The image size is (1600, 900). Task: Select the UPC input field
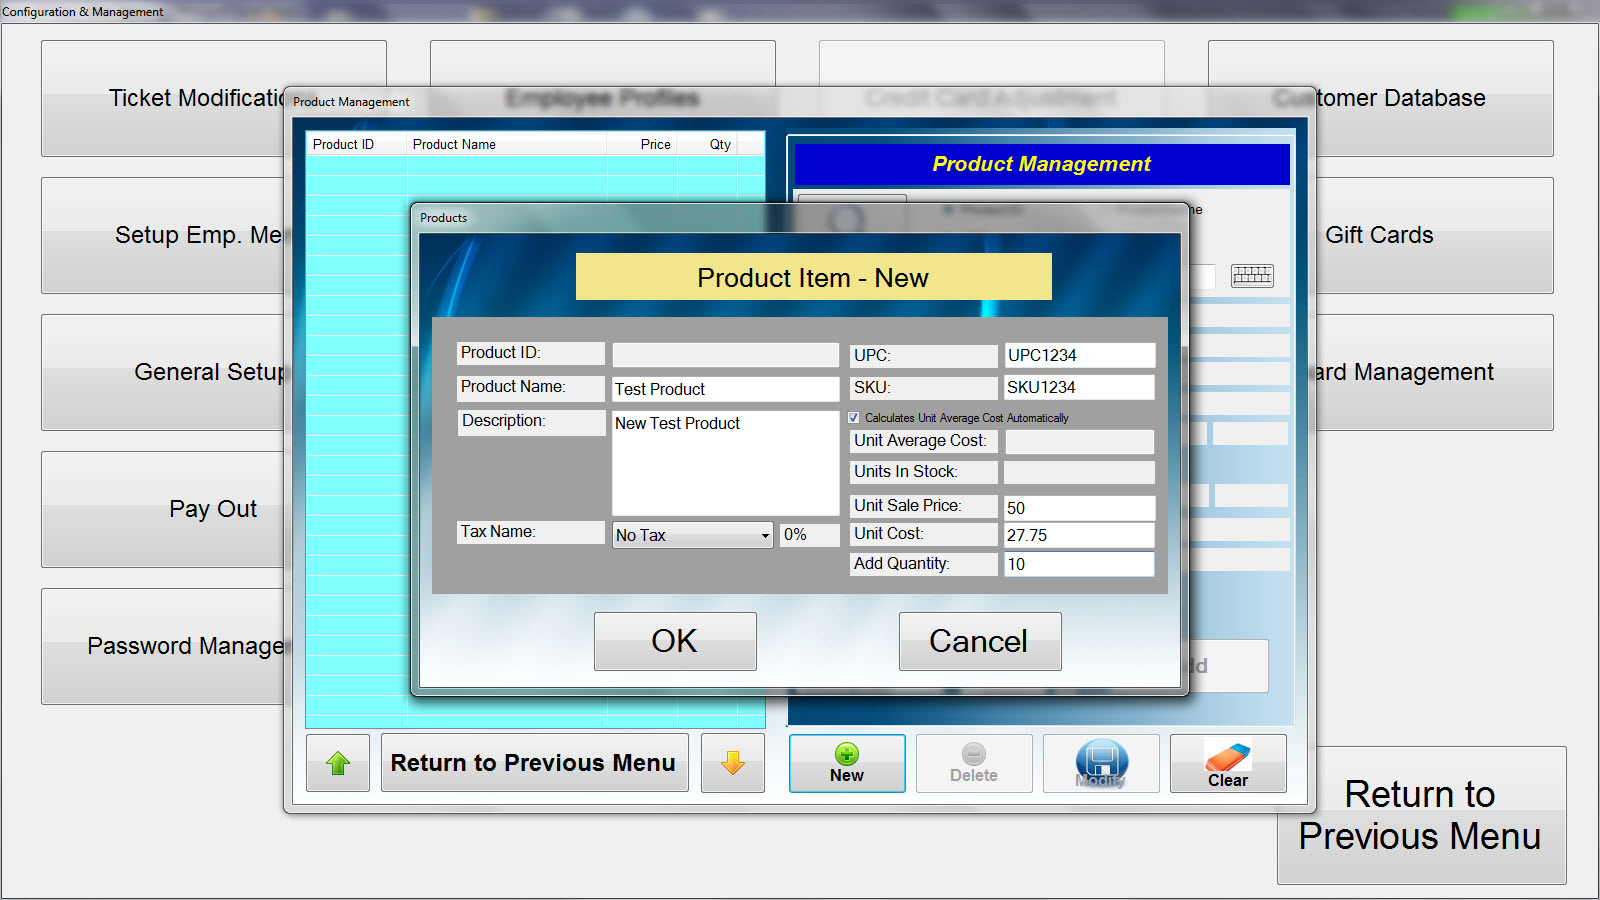click(x=1078, y=355)
